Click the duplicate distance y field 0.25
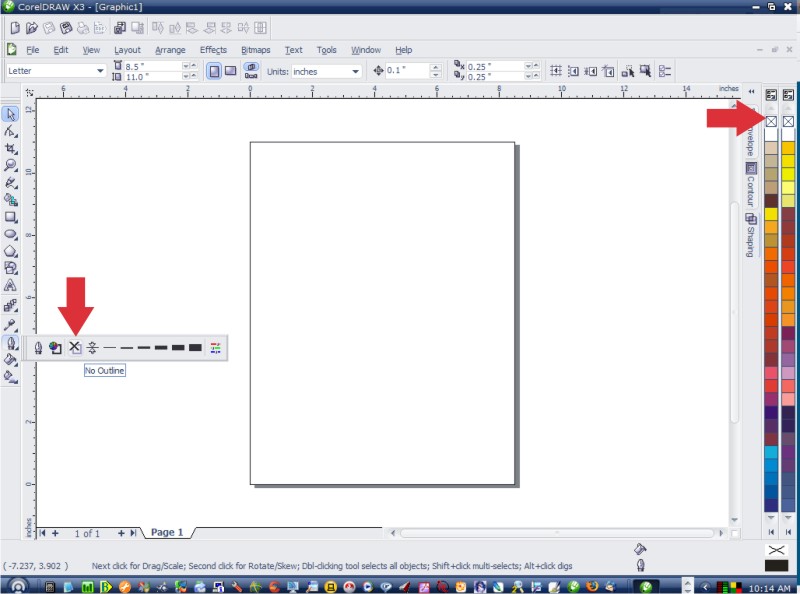800x594 pixels. point(495,77)
